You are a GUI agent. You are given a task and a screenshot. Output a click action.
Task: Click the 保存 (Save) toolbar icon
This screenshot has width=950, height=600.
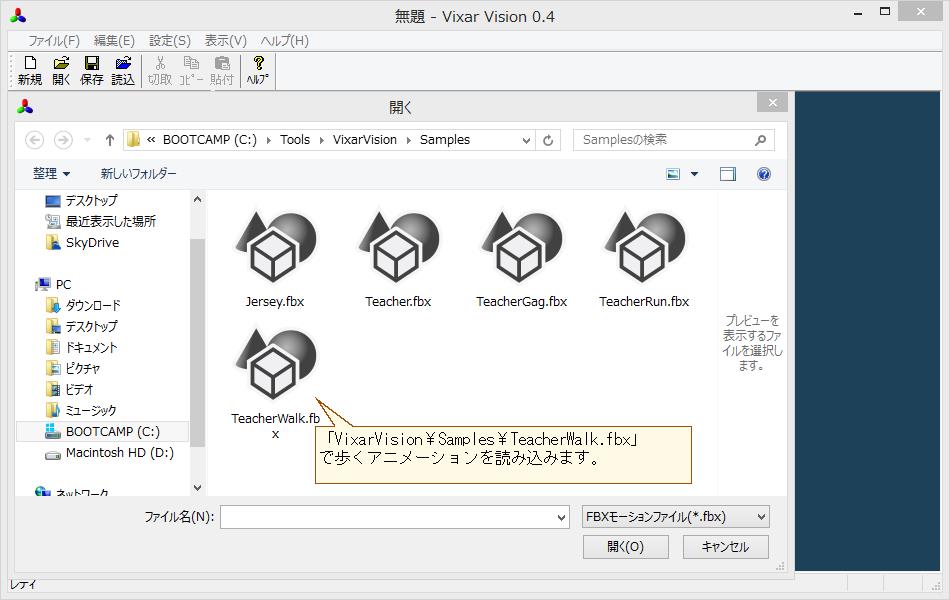[91, 69]
